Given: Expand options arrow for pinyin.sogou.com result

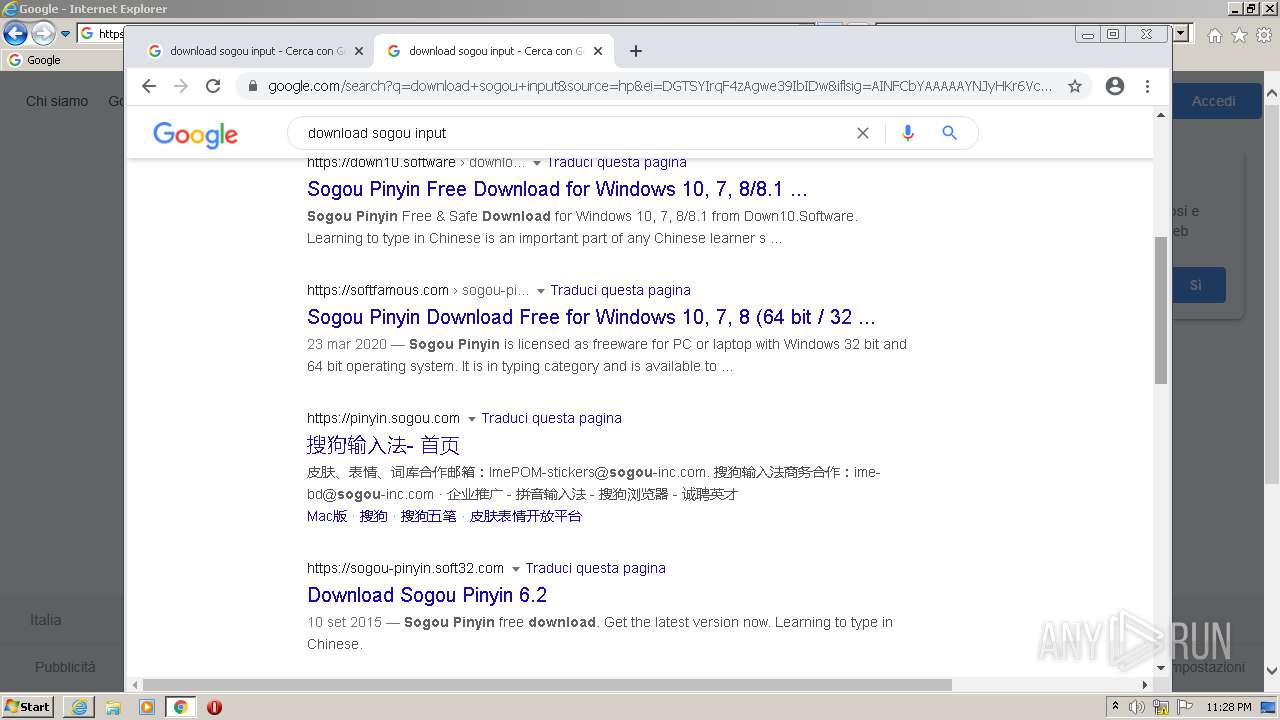Looking at the screenshot, I should (x=472, y=419).
